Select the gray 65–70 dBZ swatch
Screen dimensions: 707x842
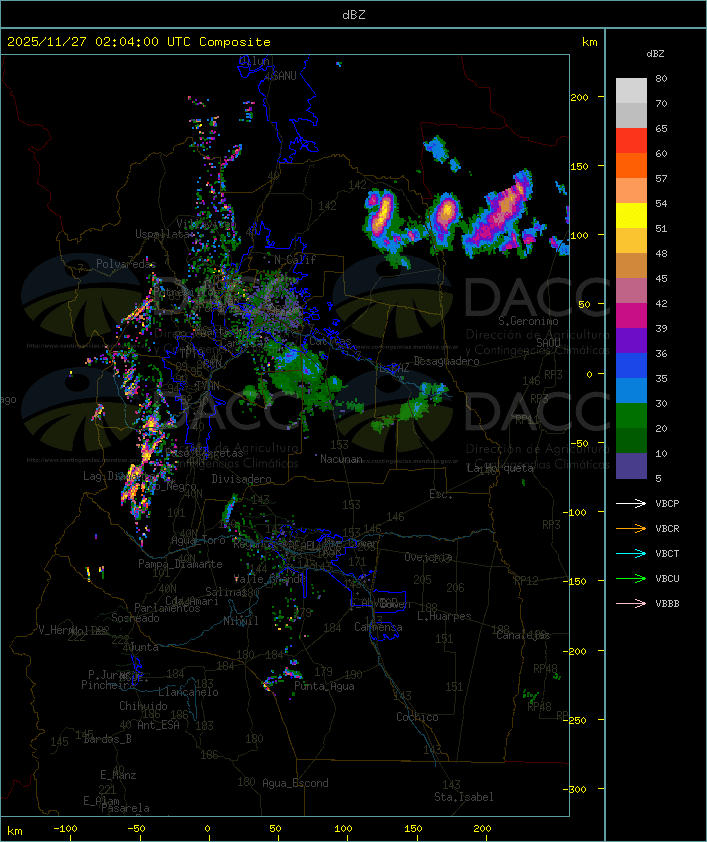(x=631, y=115)
